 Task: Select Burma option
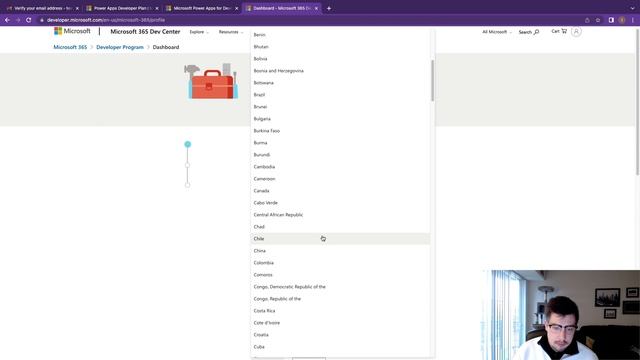pyautogui.click(x=340, y=143)
